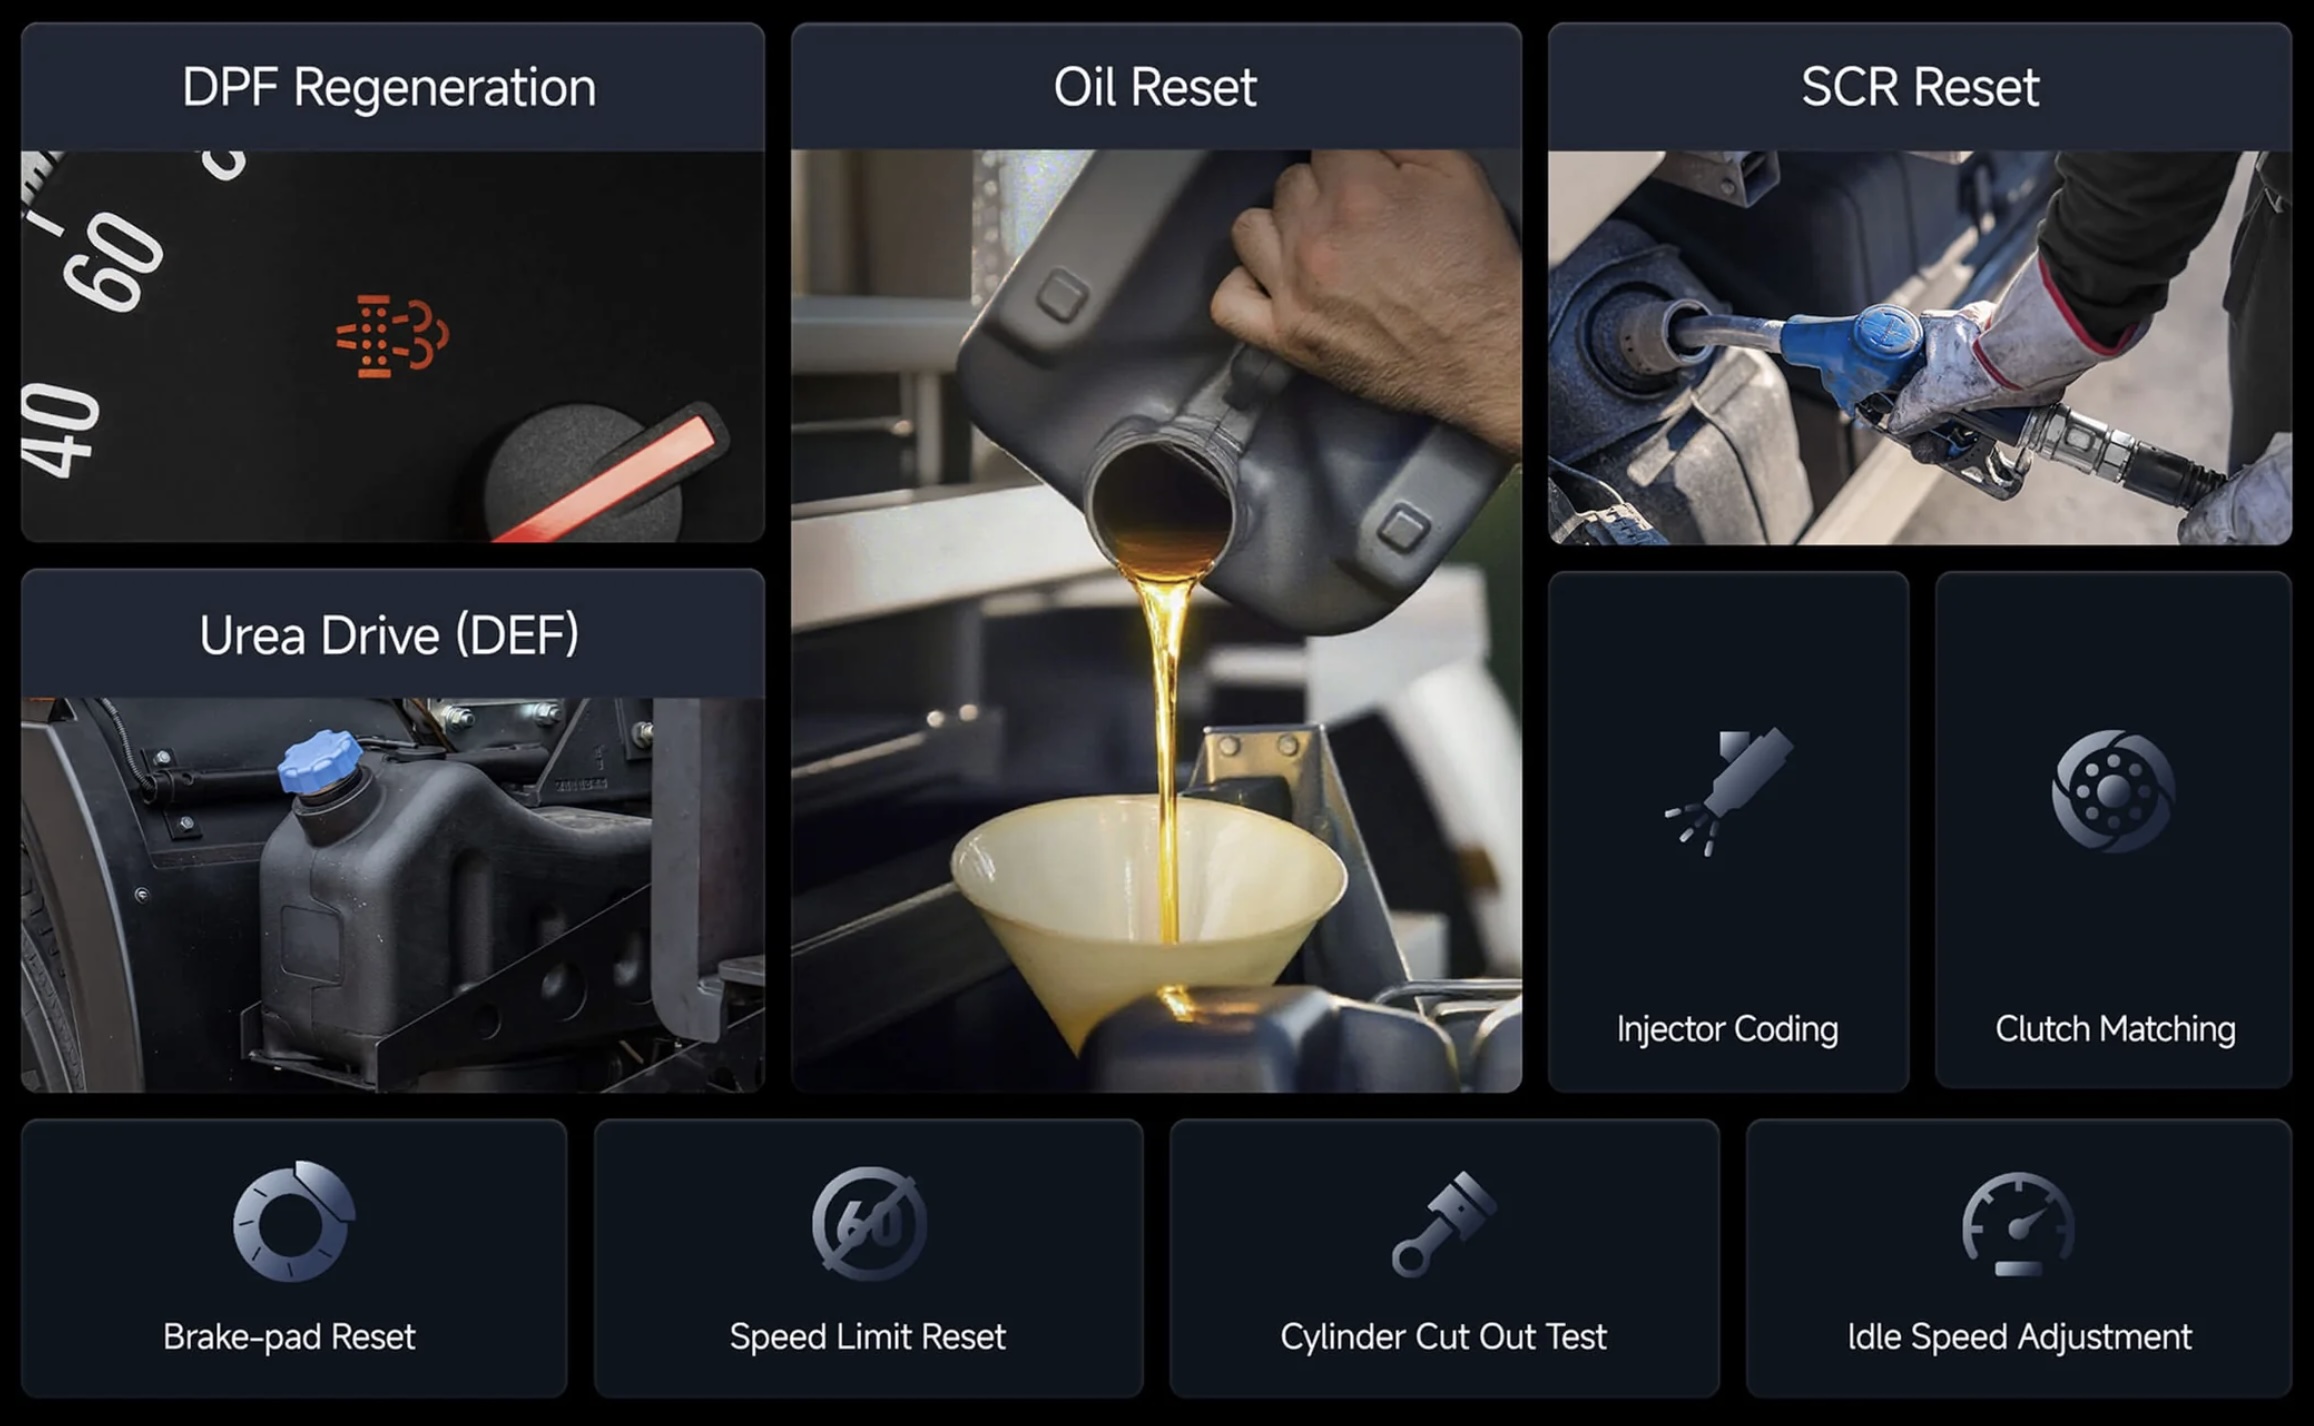Click the Idle Speed Adjustment label
The width and height of the screenshot is (2314, 1426).
point(2019,1337)
